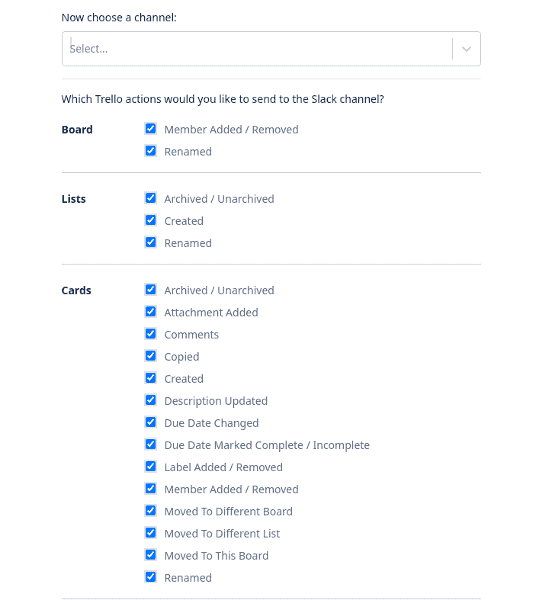Screen dimensions: 536x600
Task: Disable Comments notifications for cards
Action: tap(151, 334)
